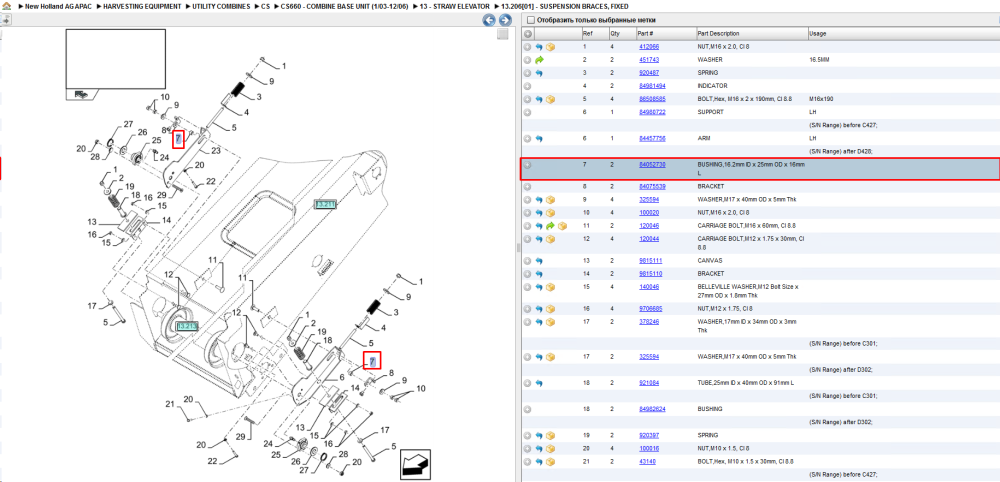Add BRACKET 84075539 with plus button
The width and height of the screenshot is (1000, 482).
click(x=527, y=187)
